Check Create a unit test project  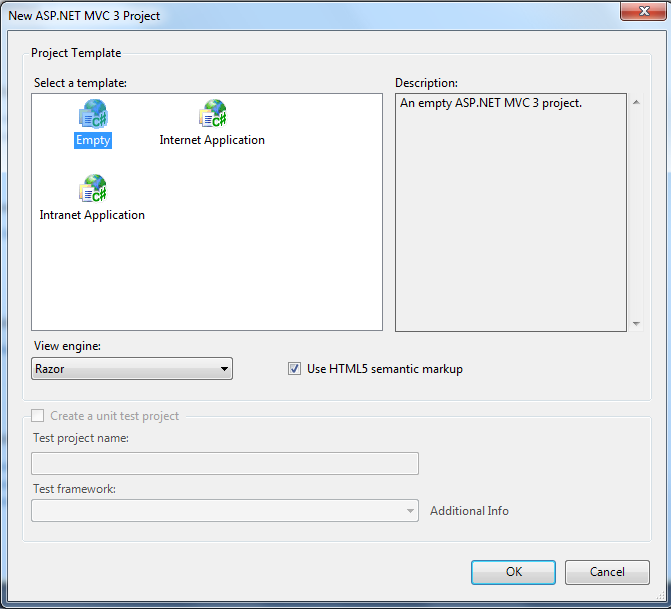pos(38,416)
